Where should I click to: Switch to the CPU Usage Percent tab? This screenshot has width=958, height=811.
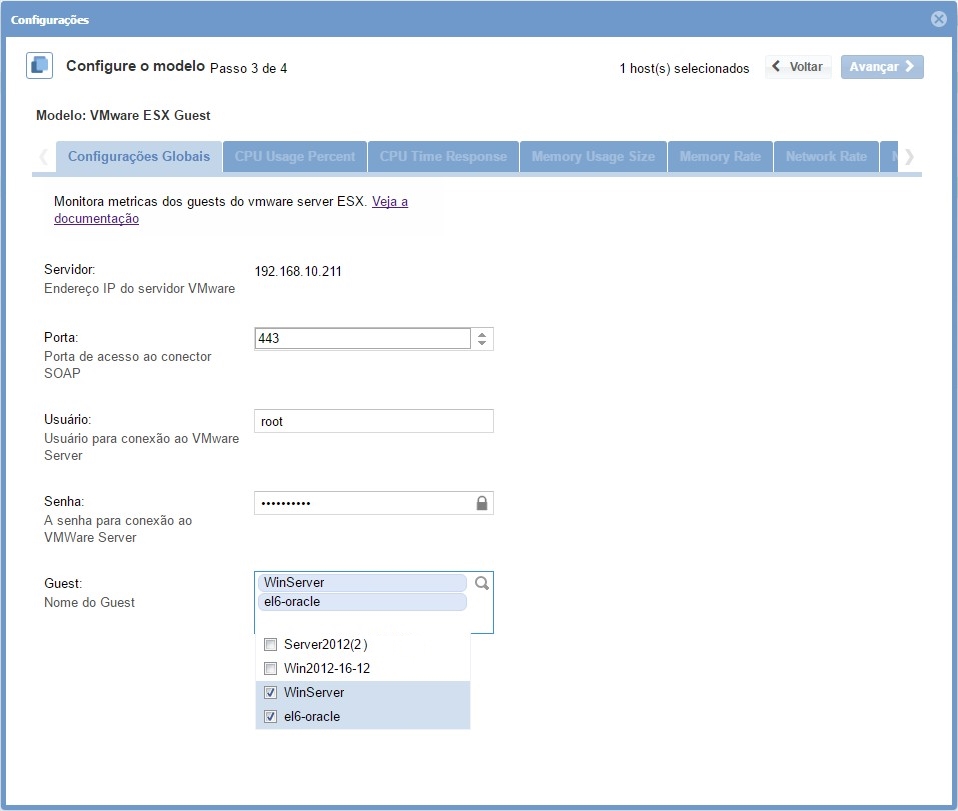pyautogui.click(x=295, y=157)
